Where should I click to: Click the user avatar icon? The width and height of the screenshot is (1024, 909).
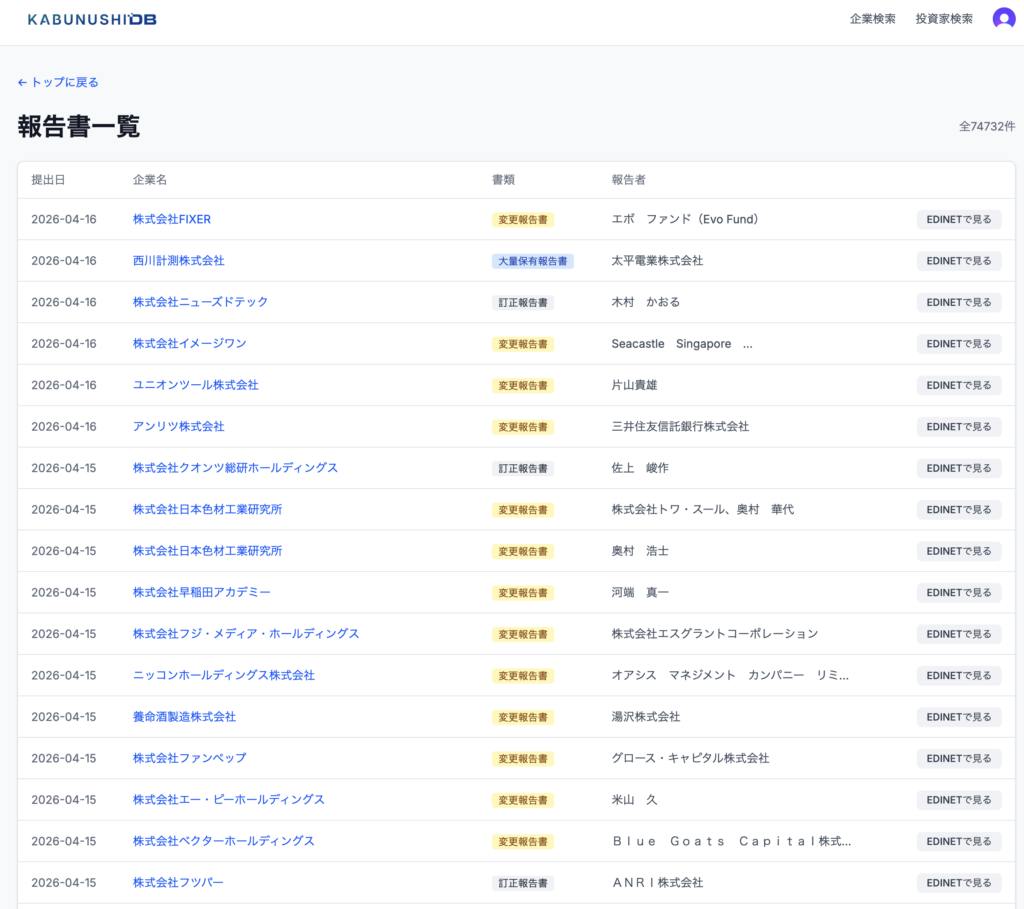pos(1003,19)
